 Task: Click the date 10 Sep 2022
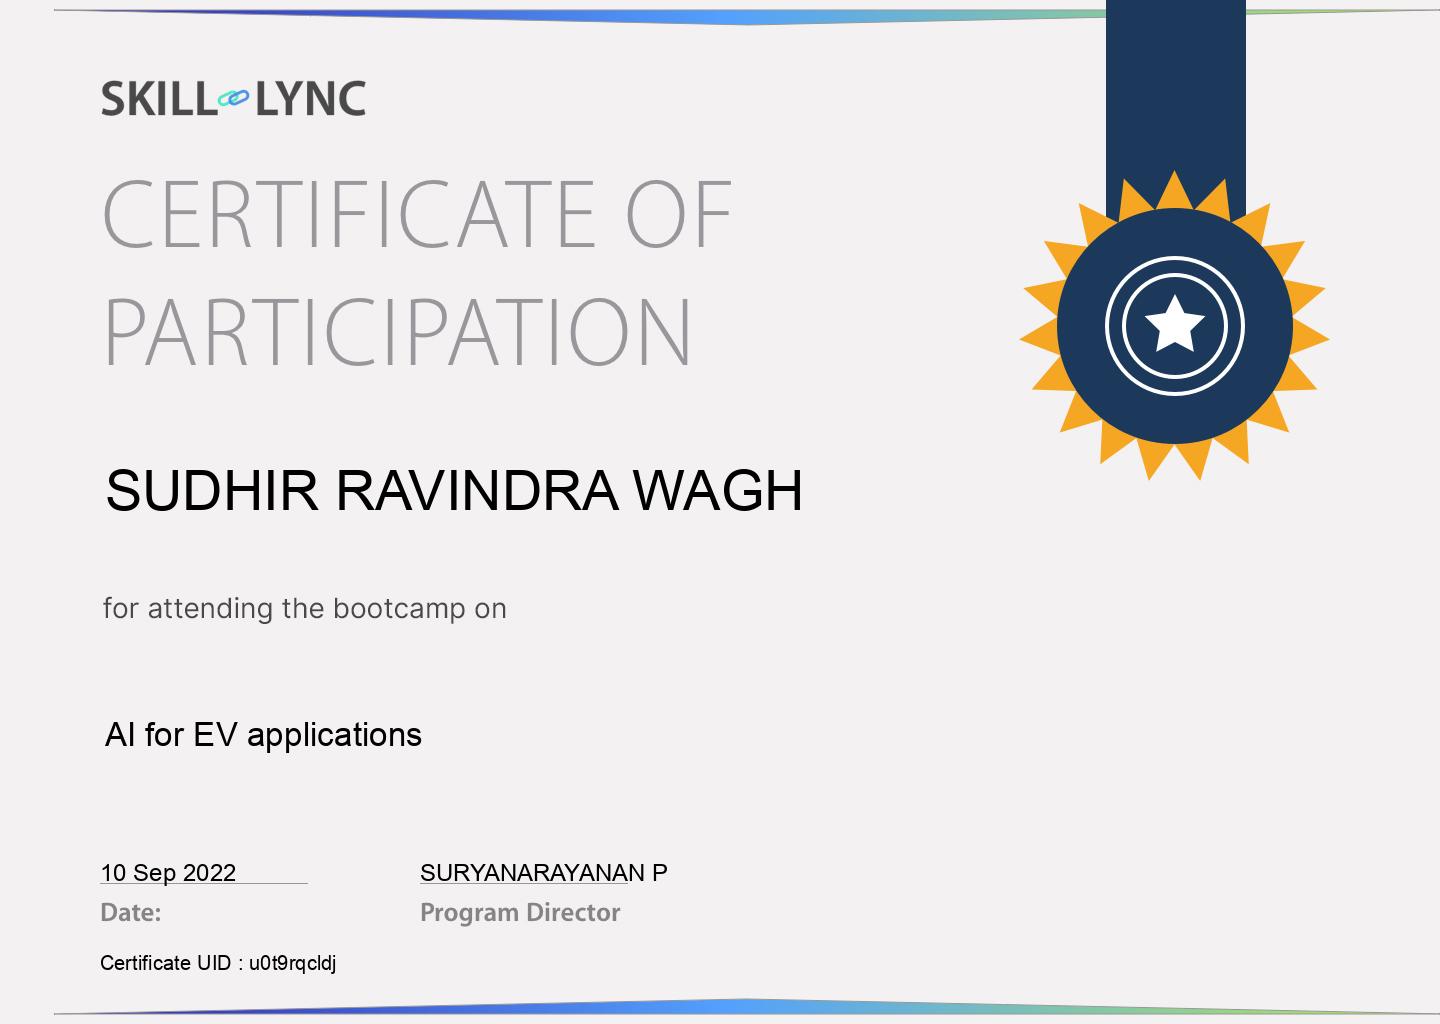click(x=168, y=872)
